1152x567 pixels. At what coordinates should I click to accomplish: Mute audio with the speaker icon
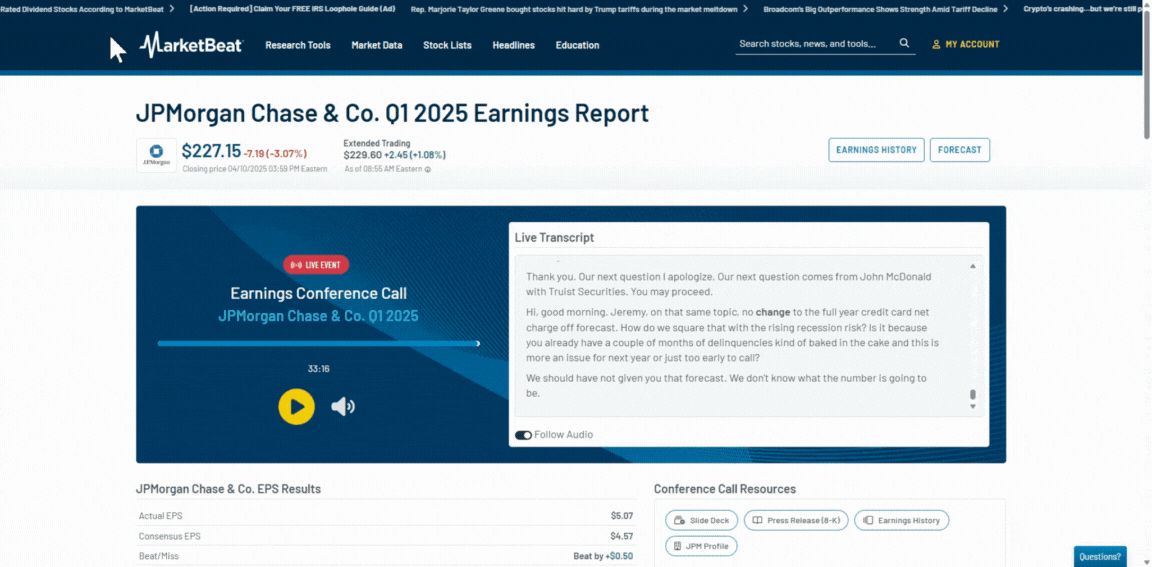click(x=343, y=406)
